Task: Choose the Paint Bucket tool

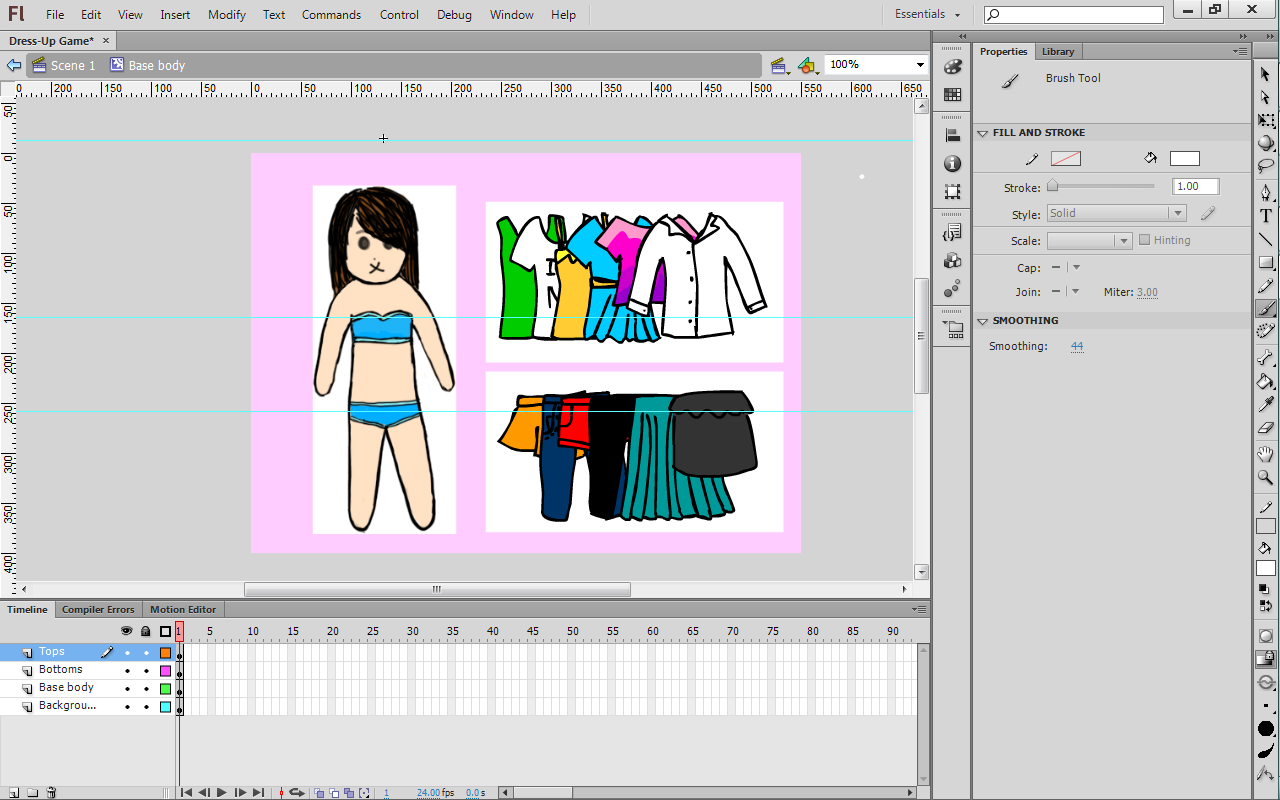Action: [x=1266, y=381]
